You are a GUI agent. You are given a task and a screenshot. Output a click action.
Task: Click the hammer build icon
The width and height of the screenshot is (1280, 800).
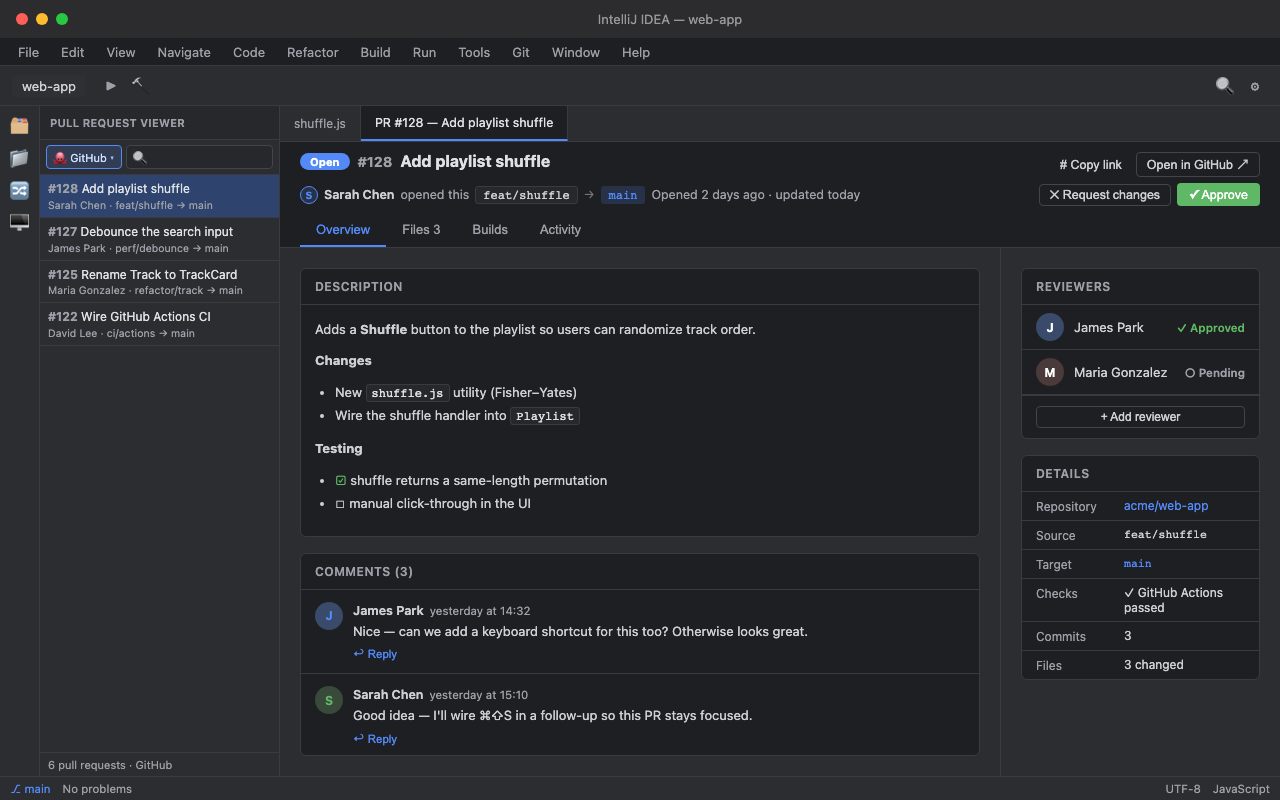(x=137, y=84)
